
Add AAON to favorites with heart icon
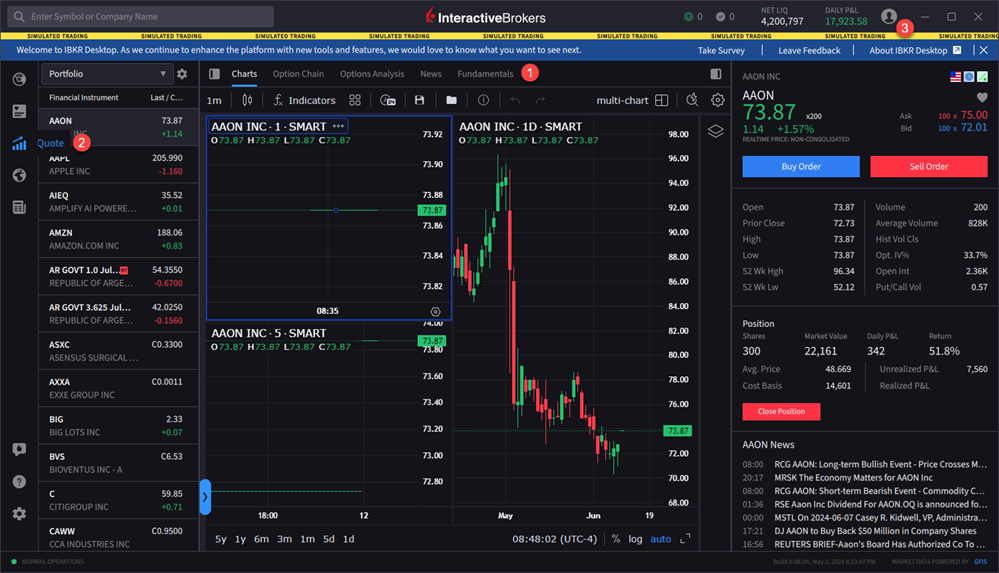982,98
